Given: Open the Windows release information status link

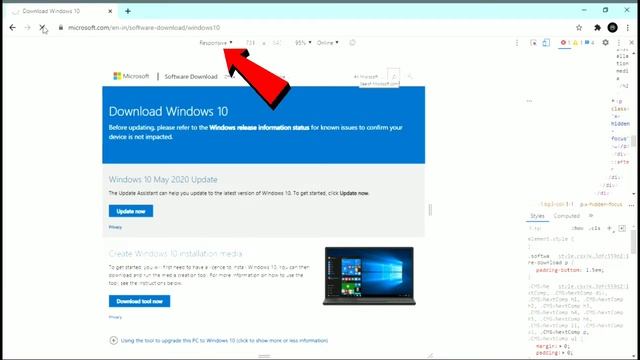Looking at the screenshot, I should (259, 127).
